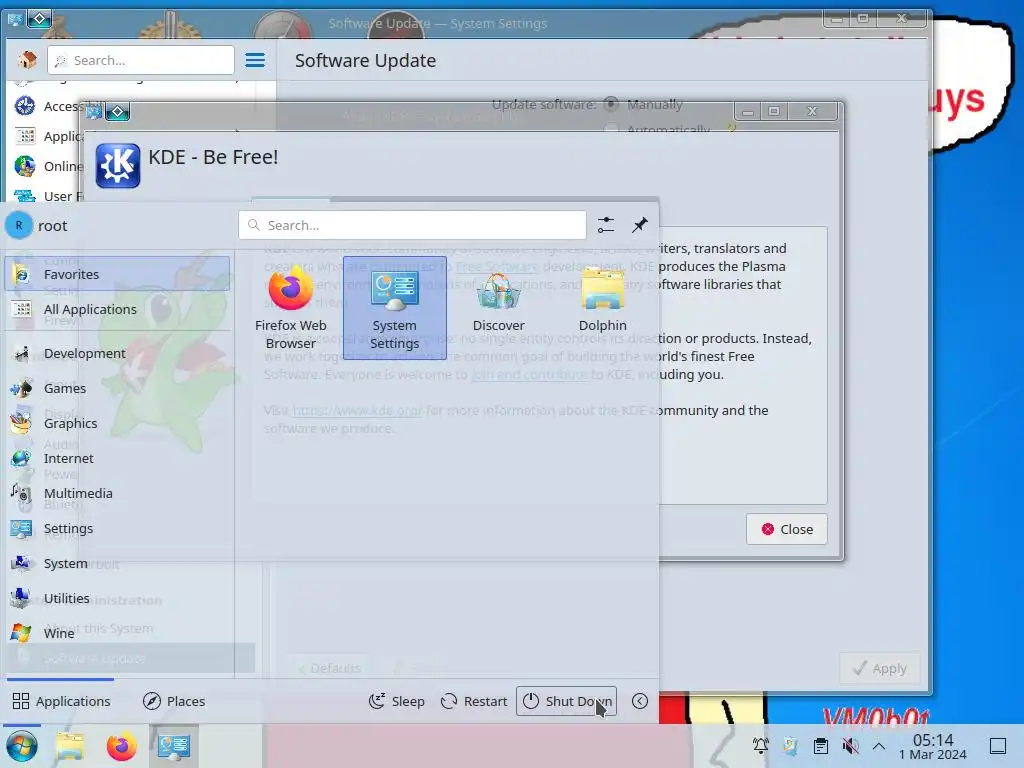Click Apply in Software Update
Image resolution: width=1024 pixels, height=768 pixels.
[x=880, y=668]
